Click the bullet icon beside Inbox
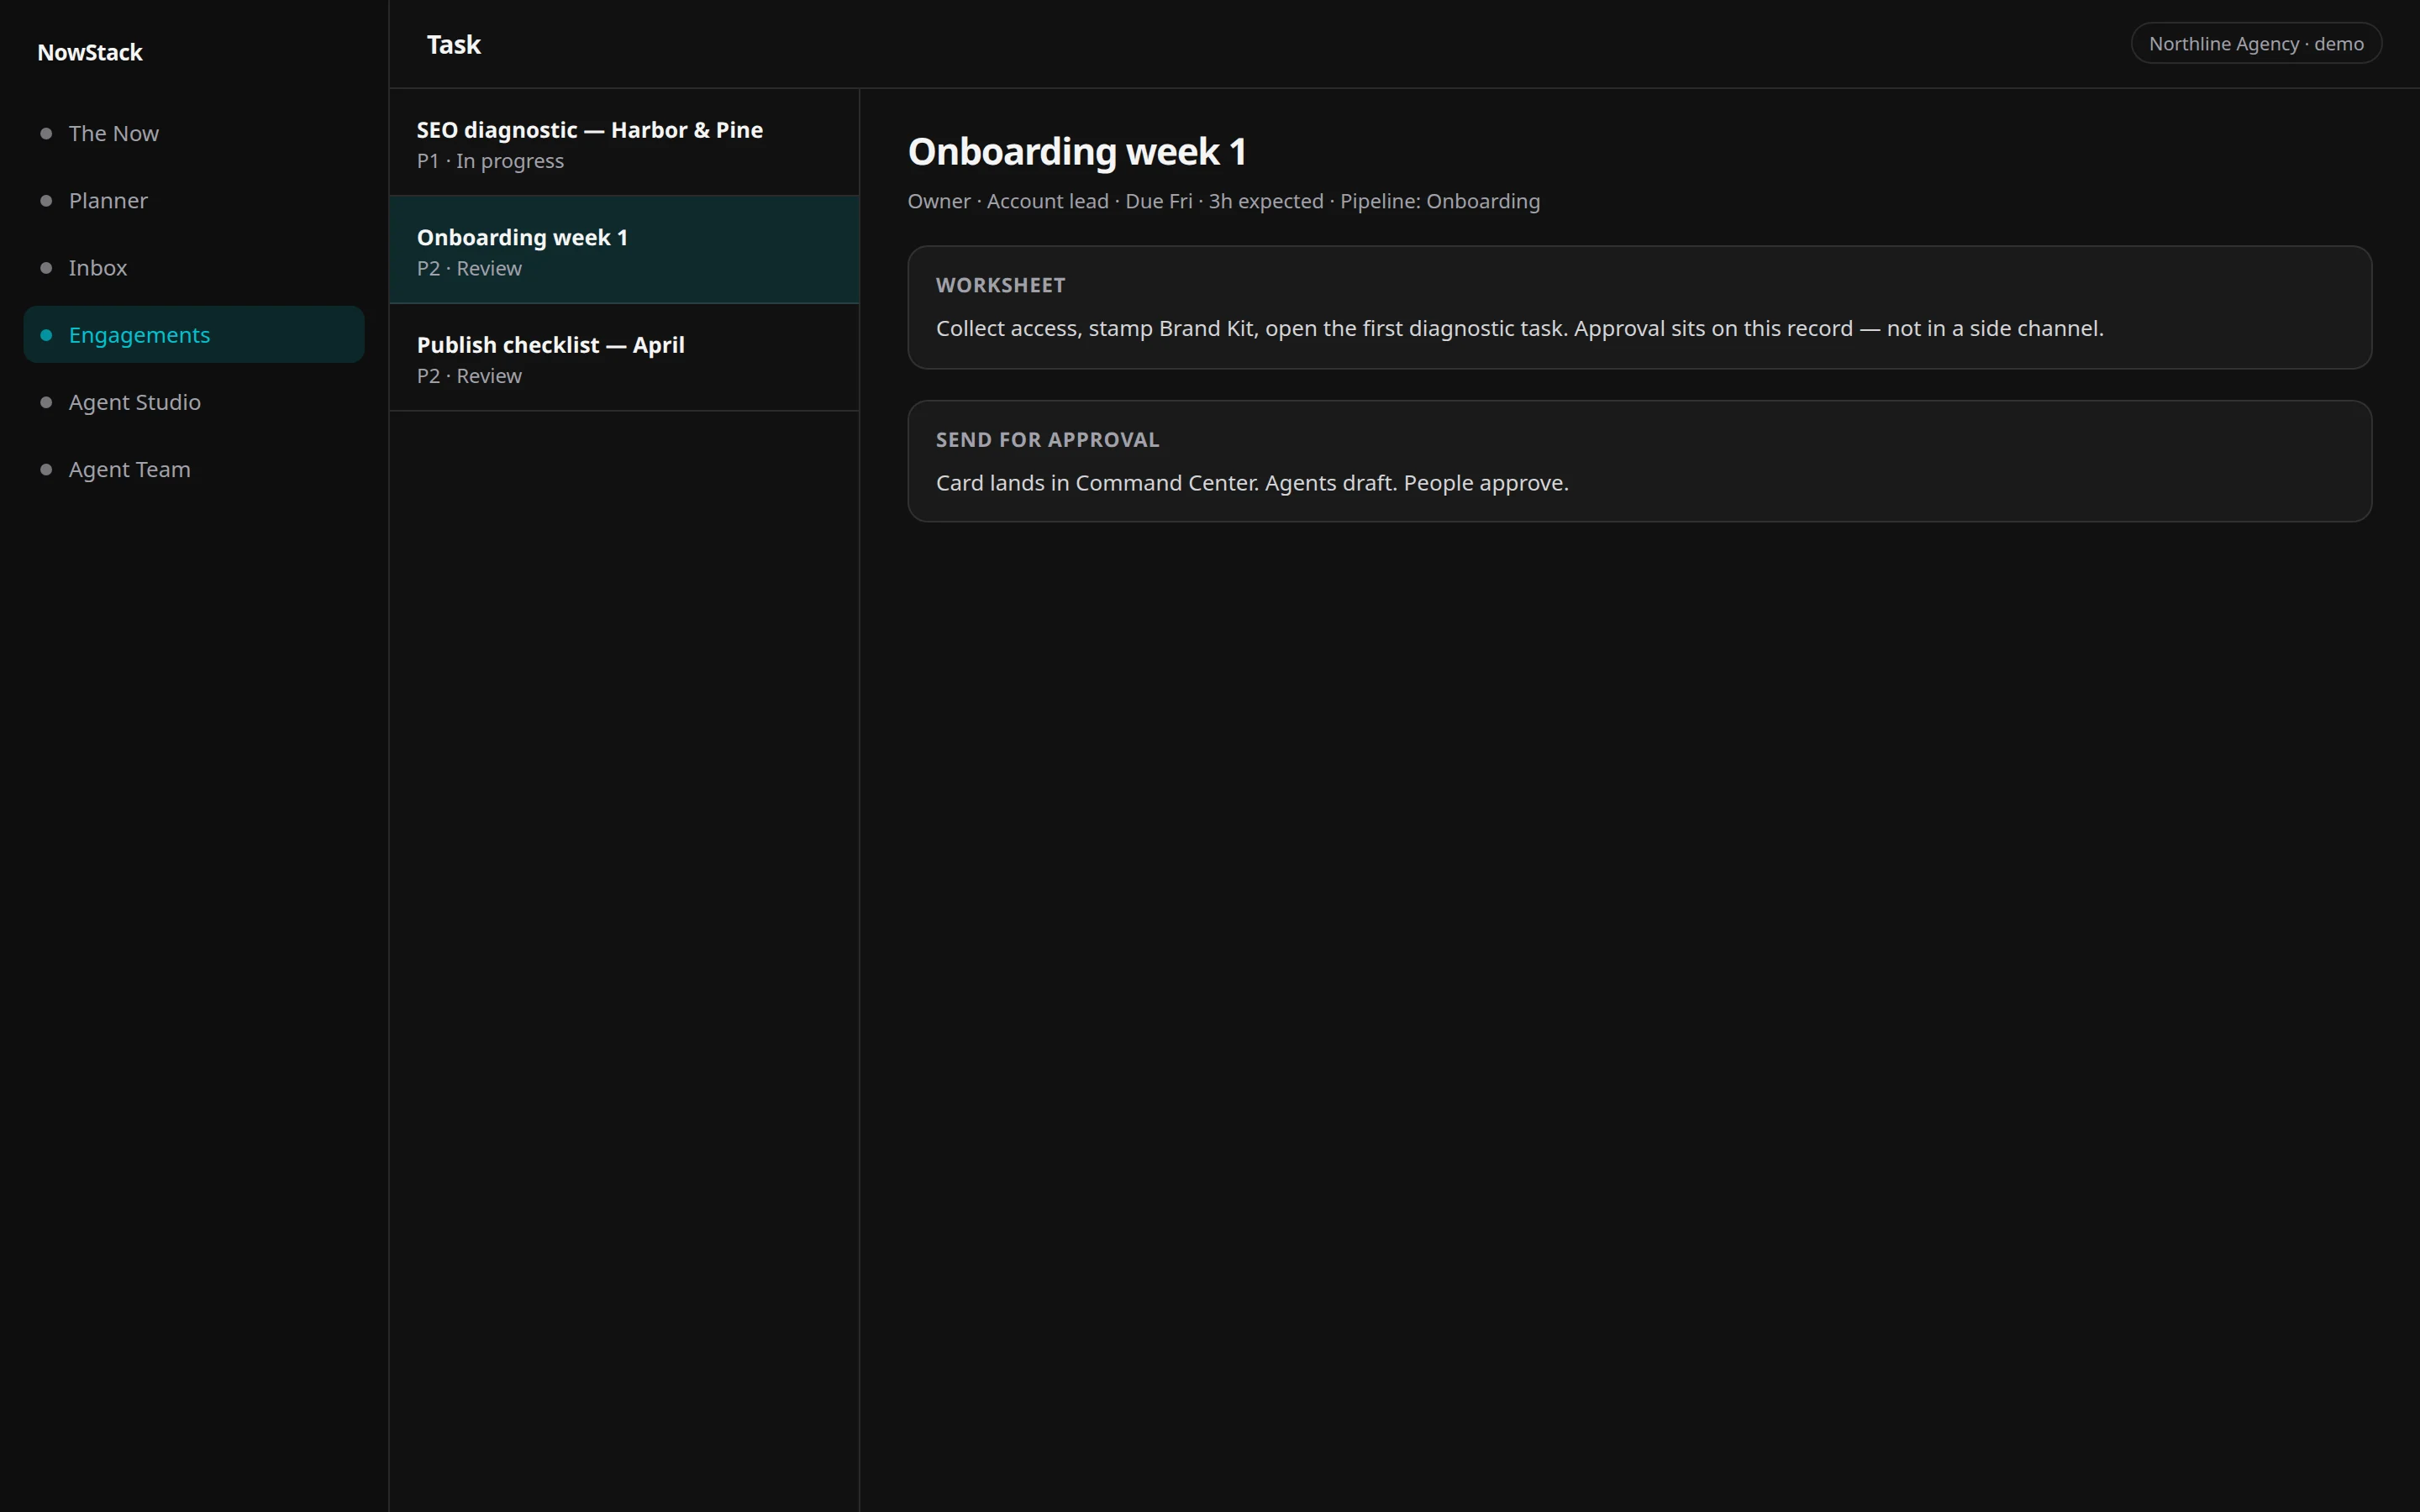Screen dimensions: 2420x1512 pos(46,267)
